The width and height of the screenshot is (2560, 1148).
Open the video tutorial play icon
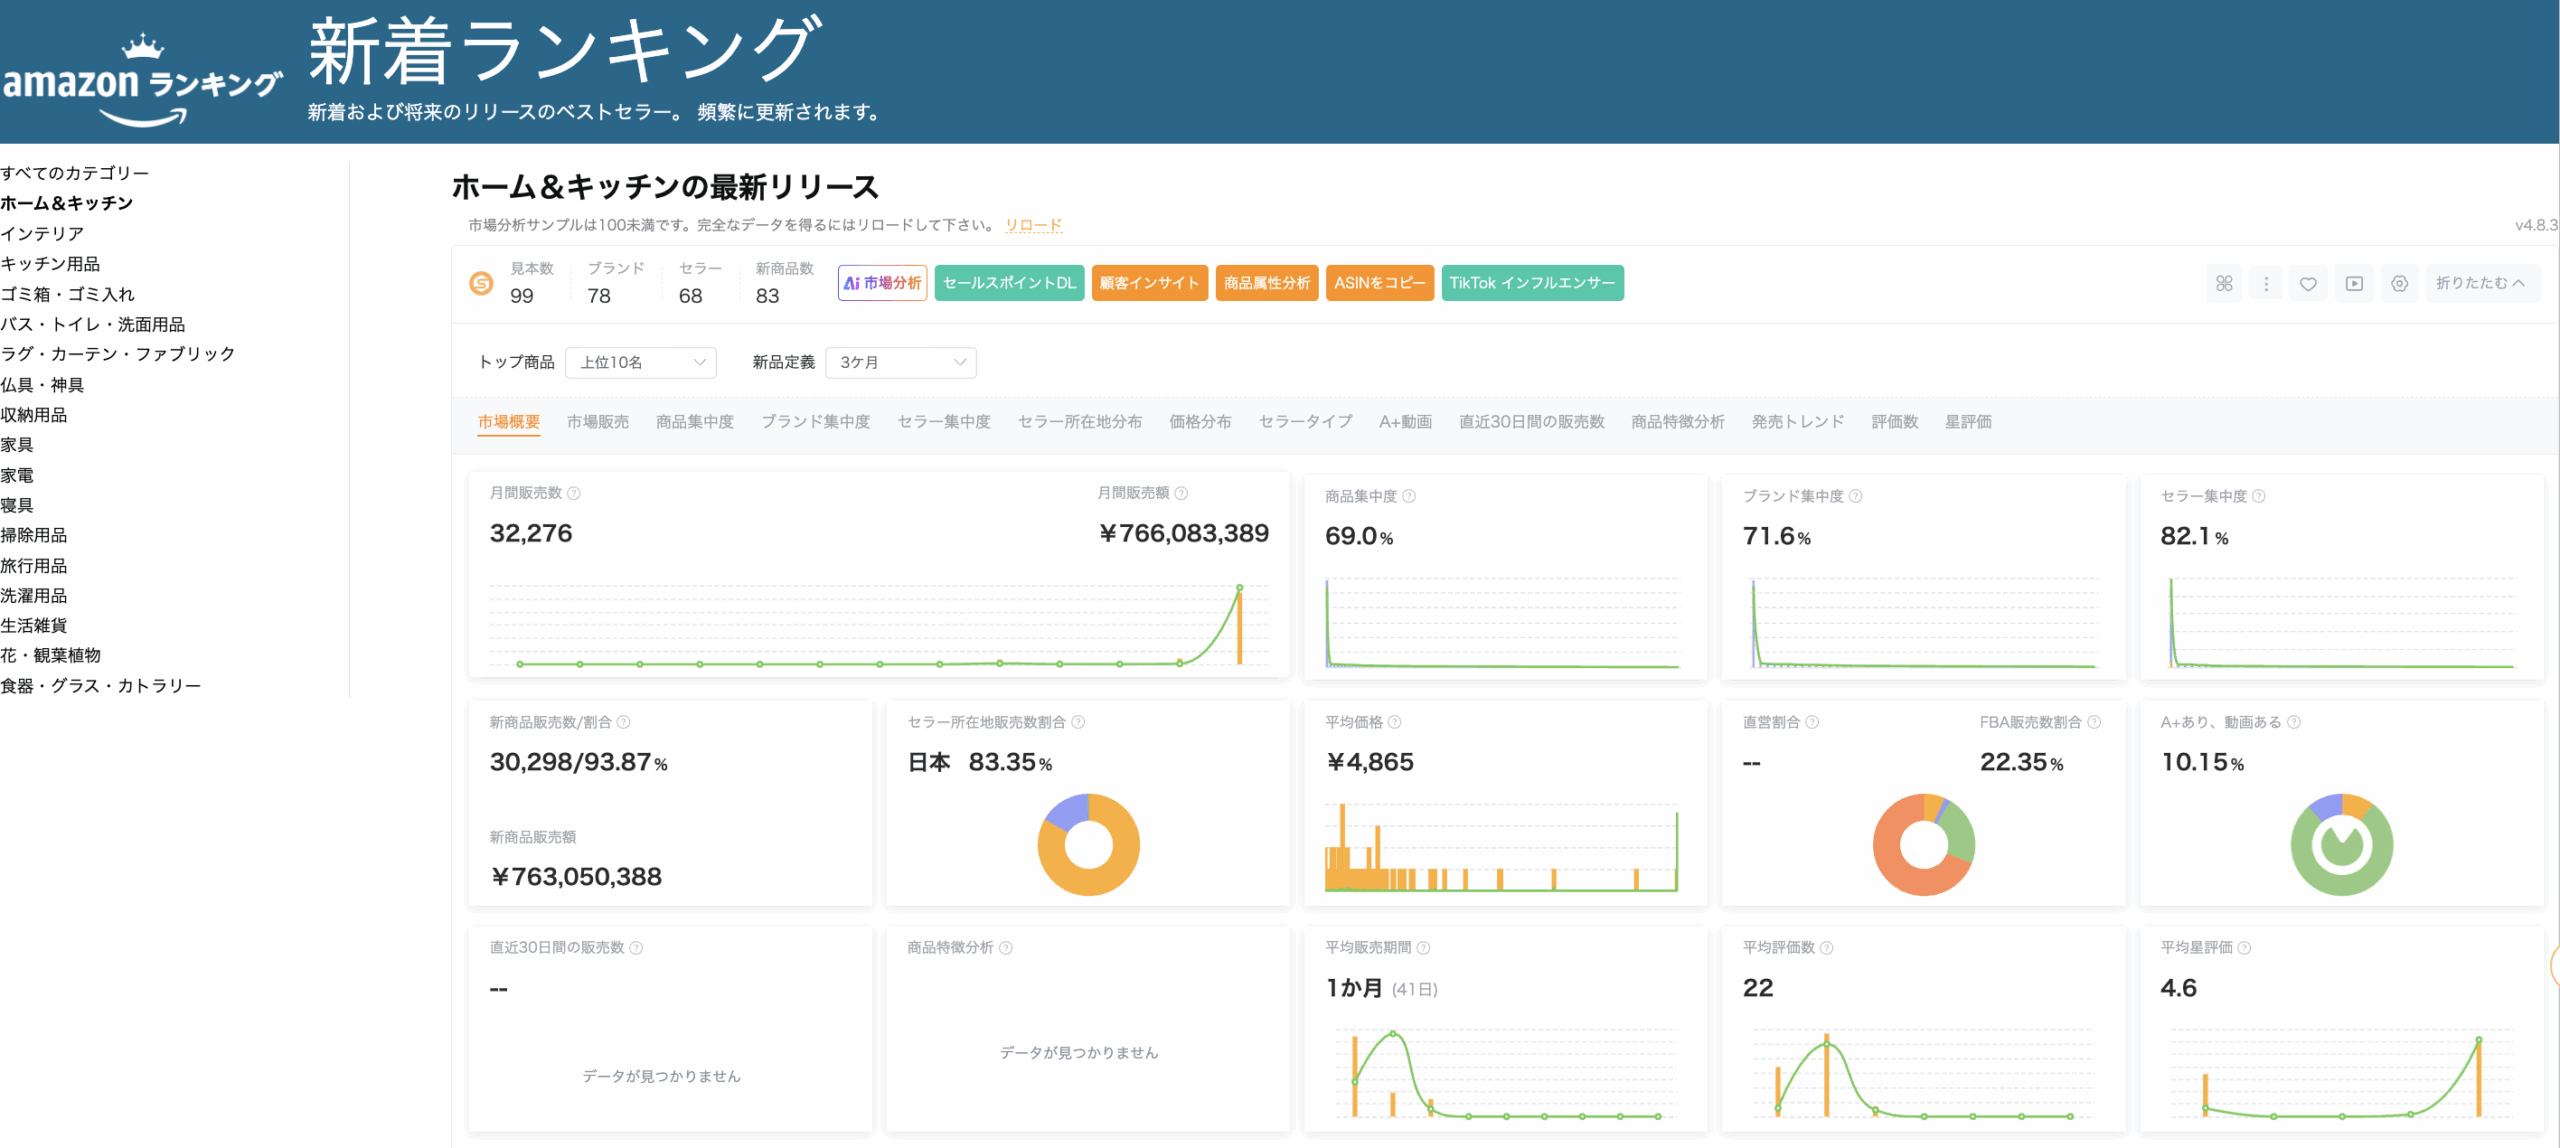[x=2354, y=283]
